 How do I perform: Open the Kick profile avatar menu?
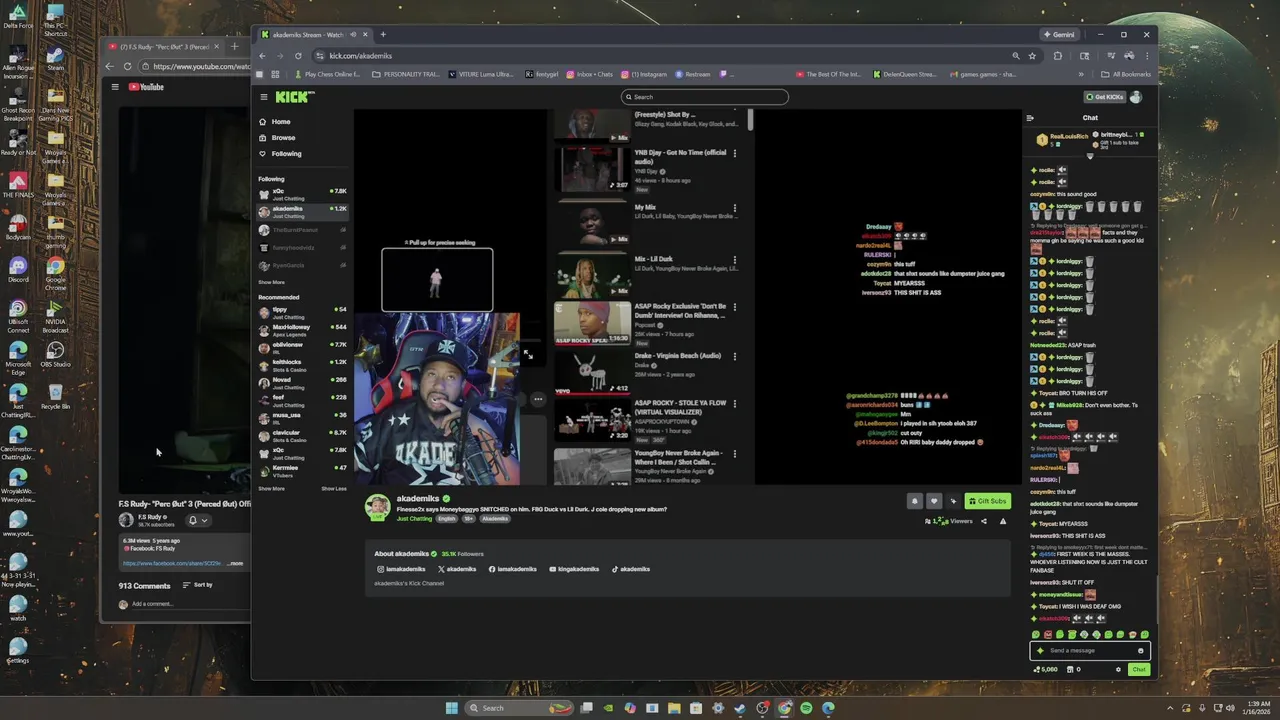1136,97
